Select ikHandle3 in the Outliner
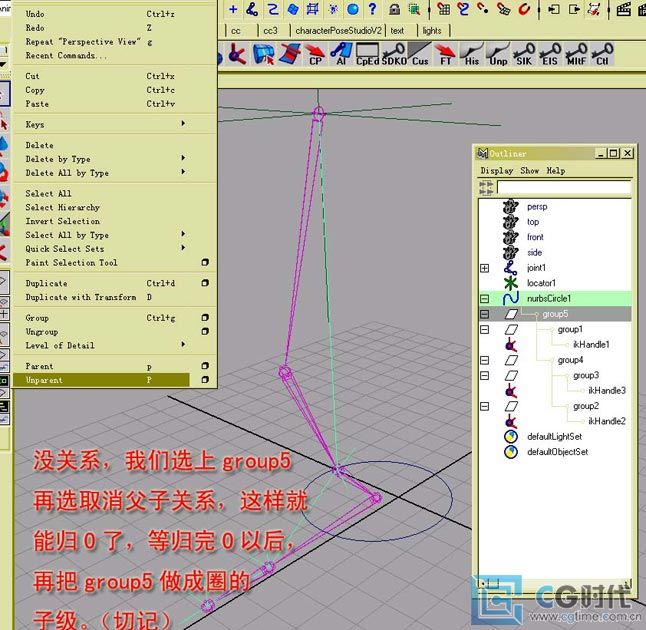Image resolution: width=646 pixels, height=630 pixels. (607, 390)
